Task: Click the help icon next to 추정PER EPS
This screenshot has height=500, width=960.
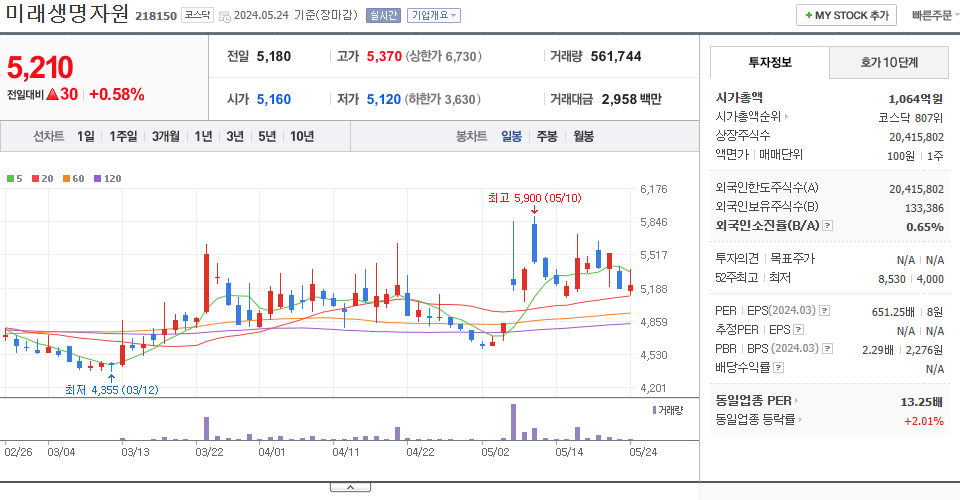Action: (798, 330)
